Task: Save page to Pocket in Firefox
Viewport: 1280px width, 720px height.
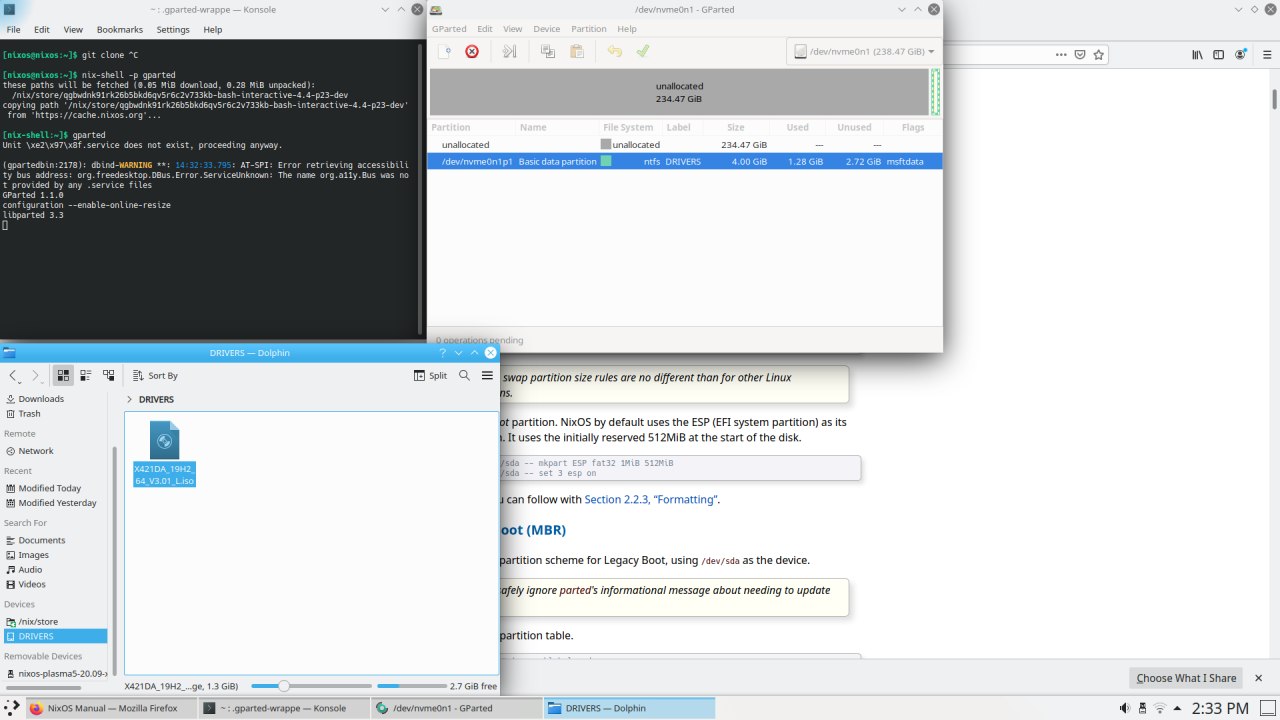Action: (x=1079, y=55)
